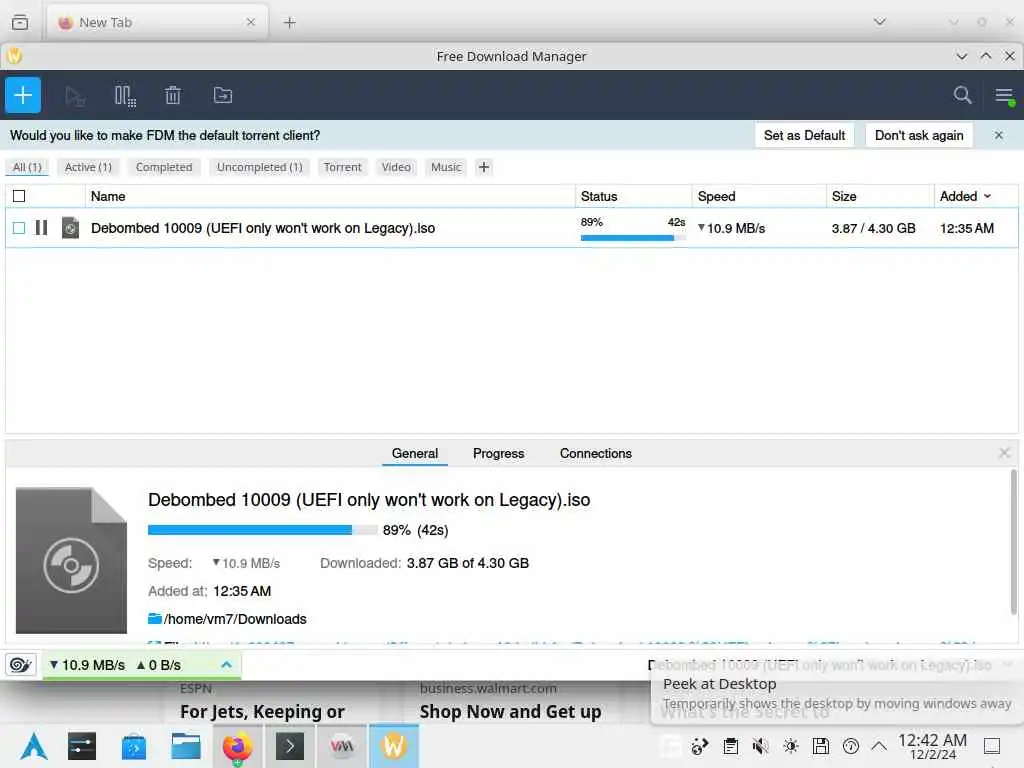Click the Don't ask again button
This screenshot has height=768, width=1024.
919,135
